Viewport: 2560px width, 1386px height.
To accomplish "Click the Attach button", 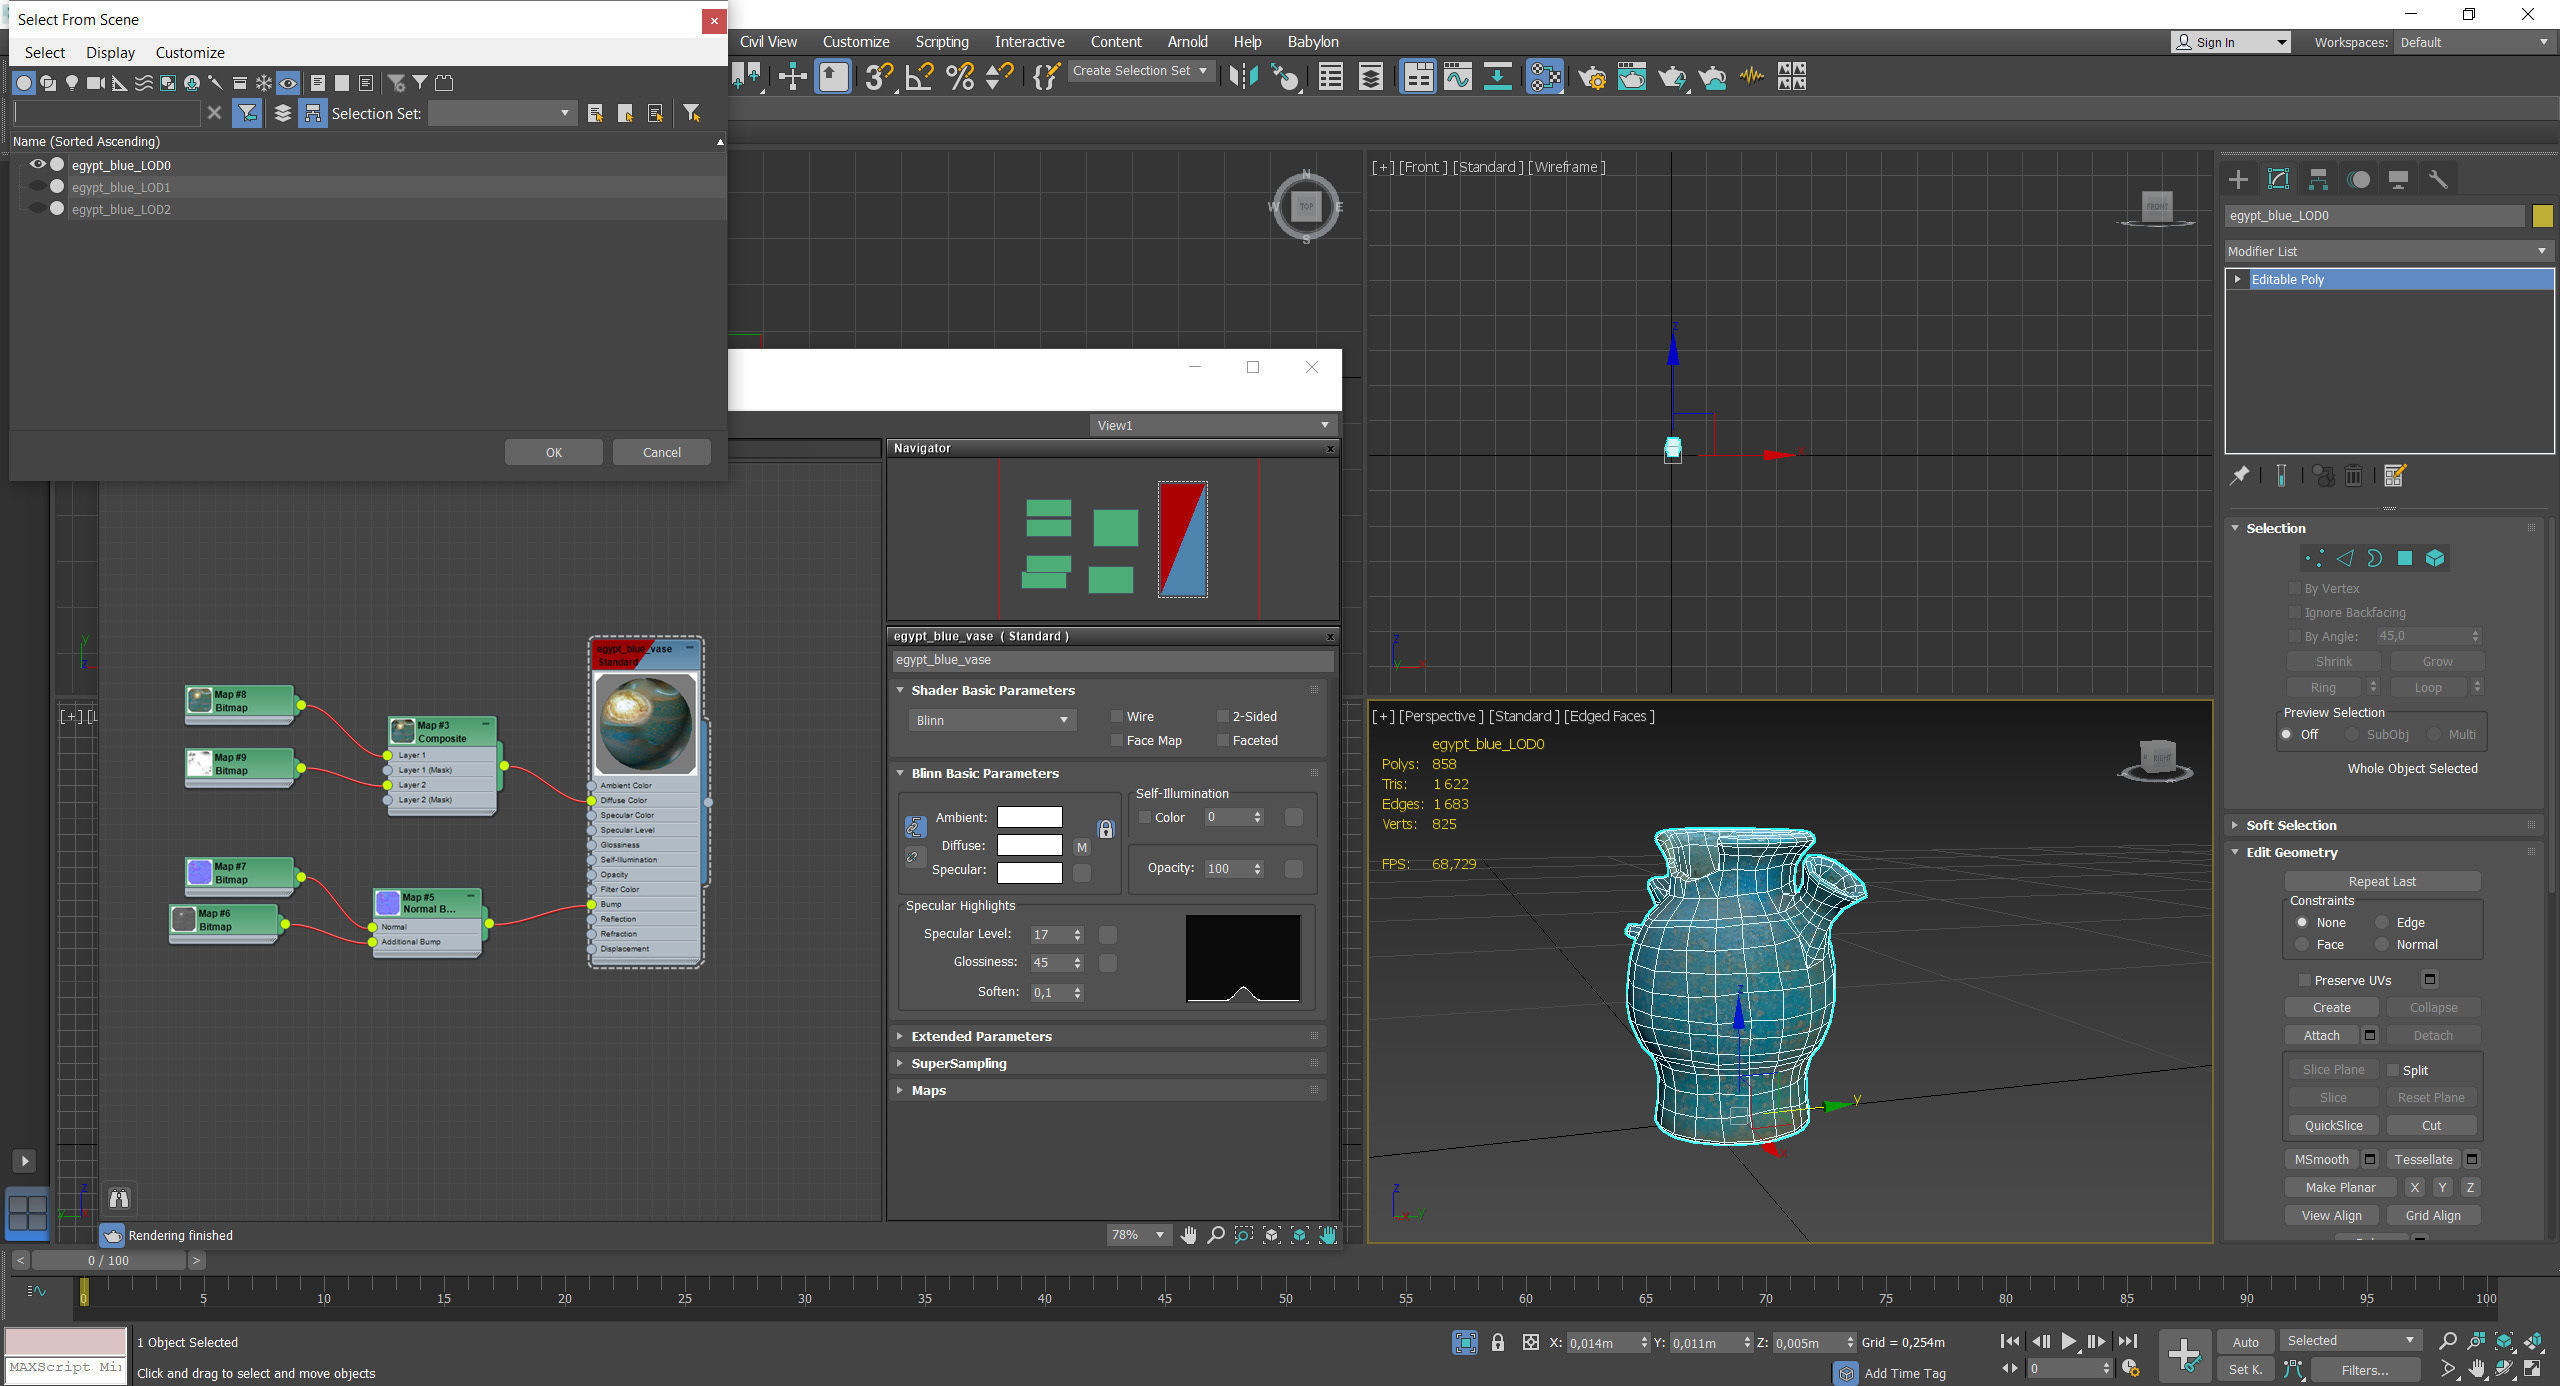I will point(2321,1035).
